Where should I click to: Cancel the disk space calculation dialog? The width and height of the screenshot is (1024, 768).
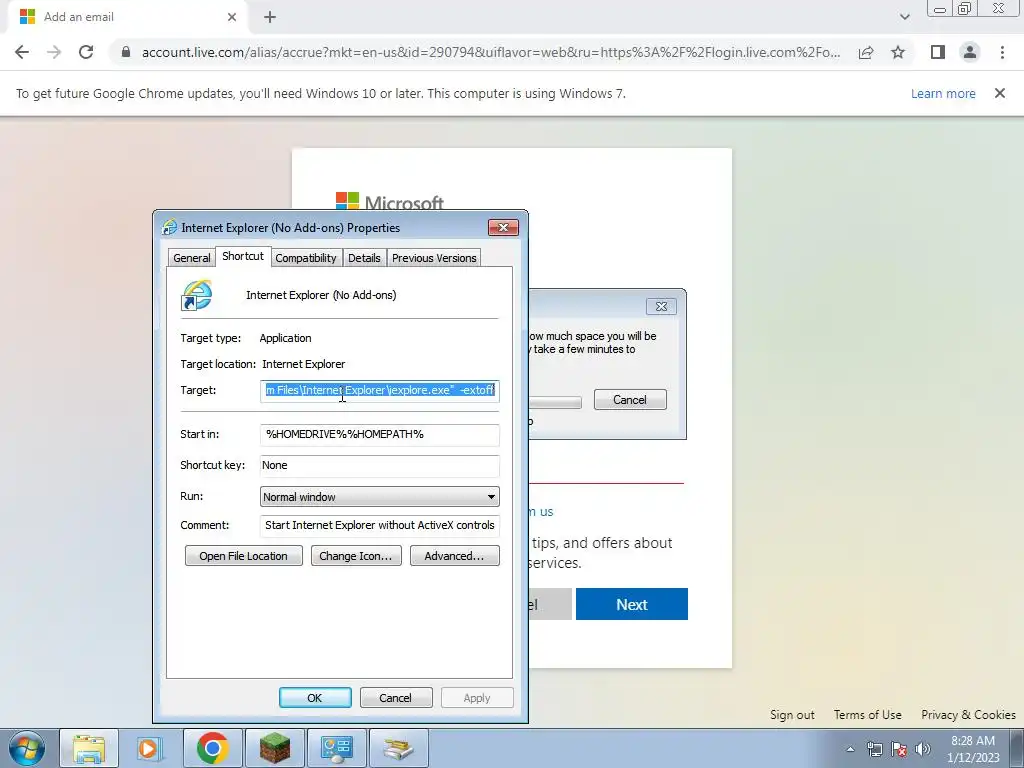point(630,400)
